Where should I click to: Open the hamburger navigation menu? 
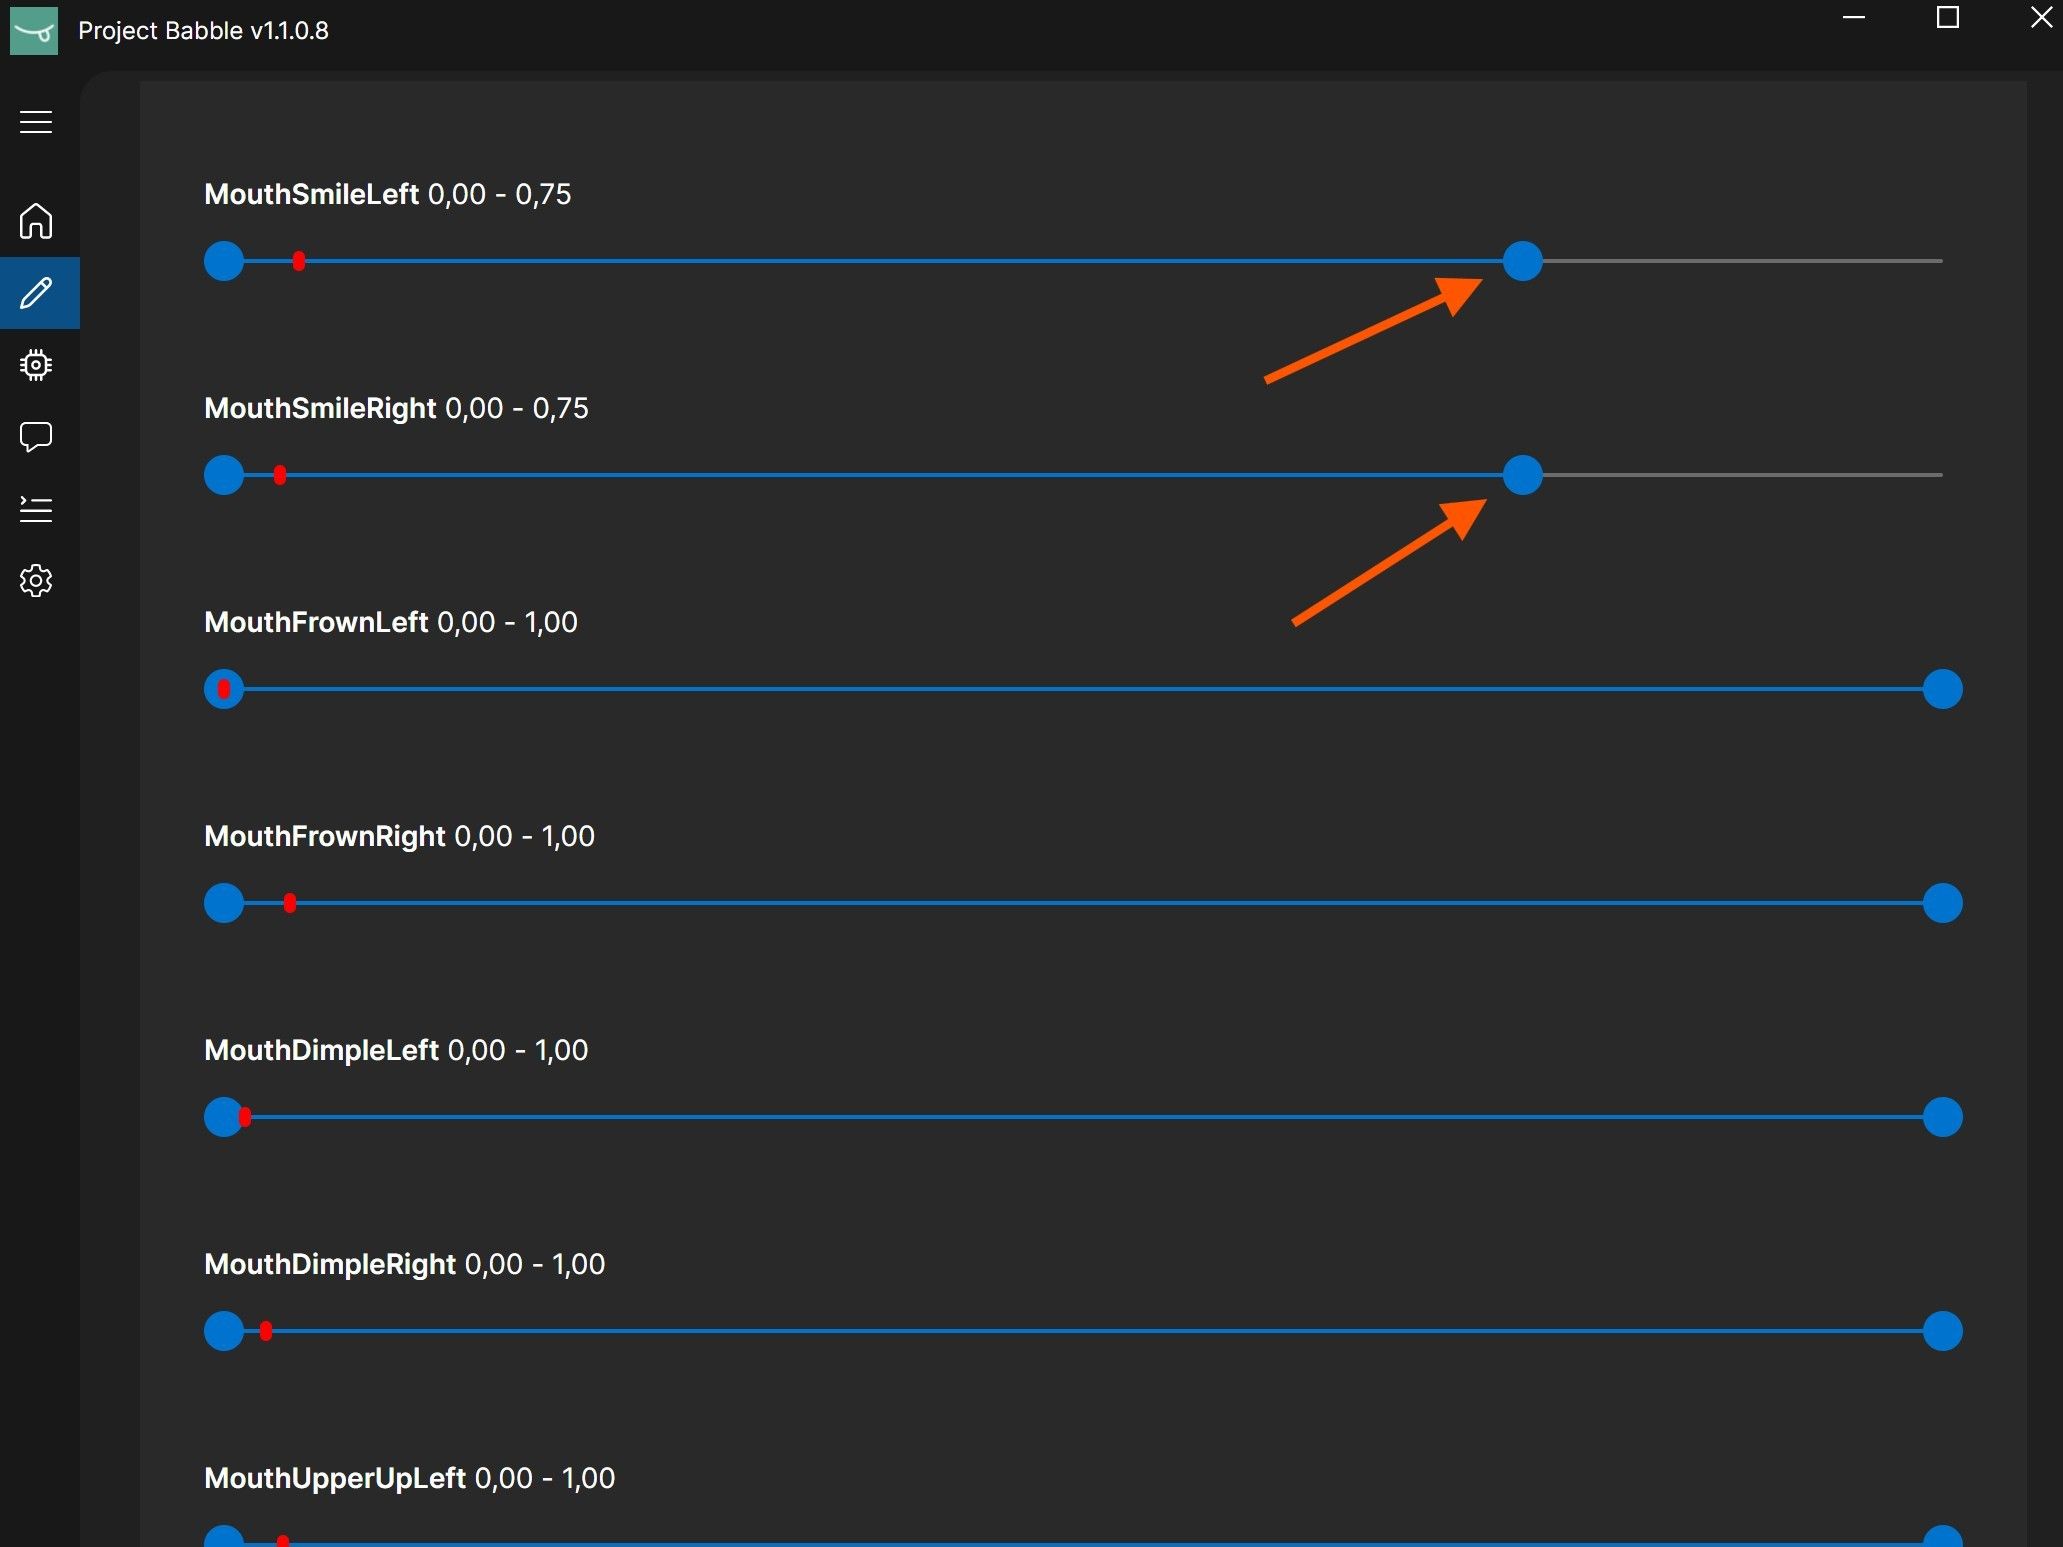(x=36, y=120)
